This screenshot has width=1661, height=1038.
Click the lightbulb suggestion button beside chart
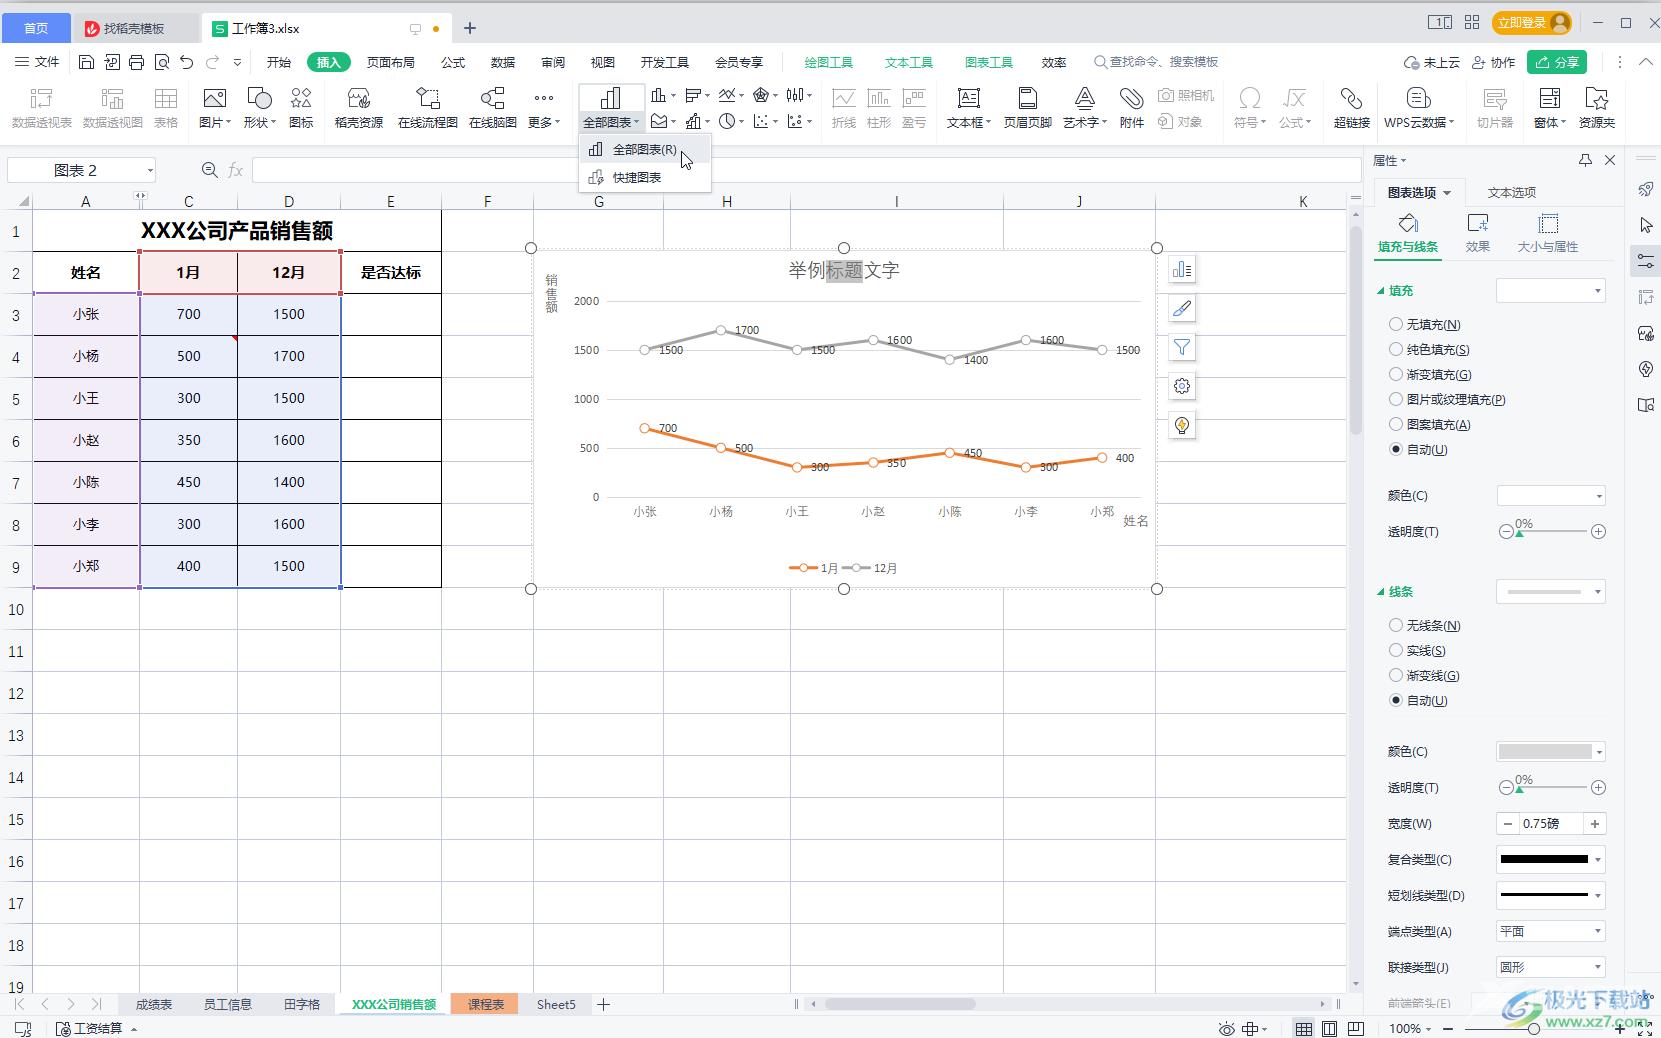tap(1182, 426)
